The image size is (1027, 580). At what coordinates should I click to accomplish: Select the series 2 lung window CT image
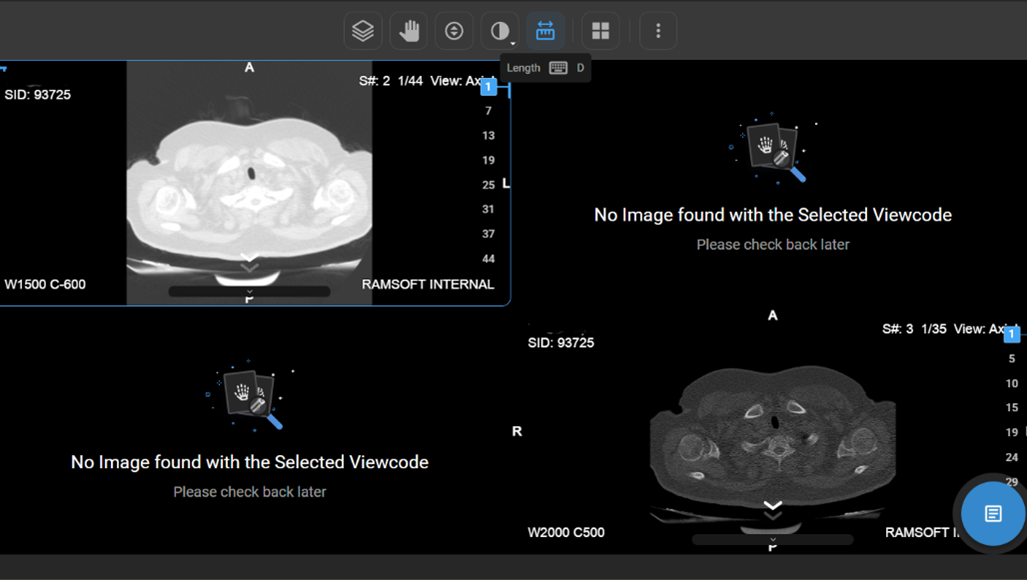point(249,180)
